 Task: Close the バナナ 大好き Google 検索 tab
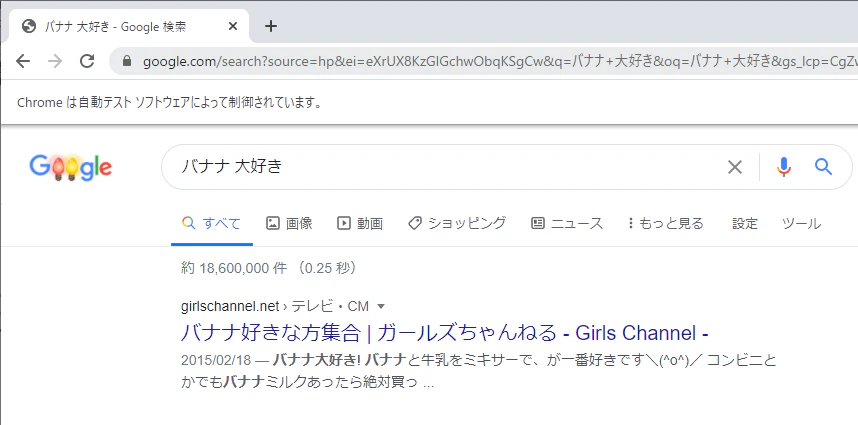[233, 26]
